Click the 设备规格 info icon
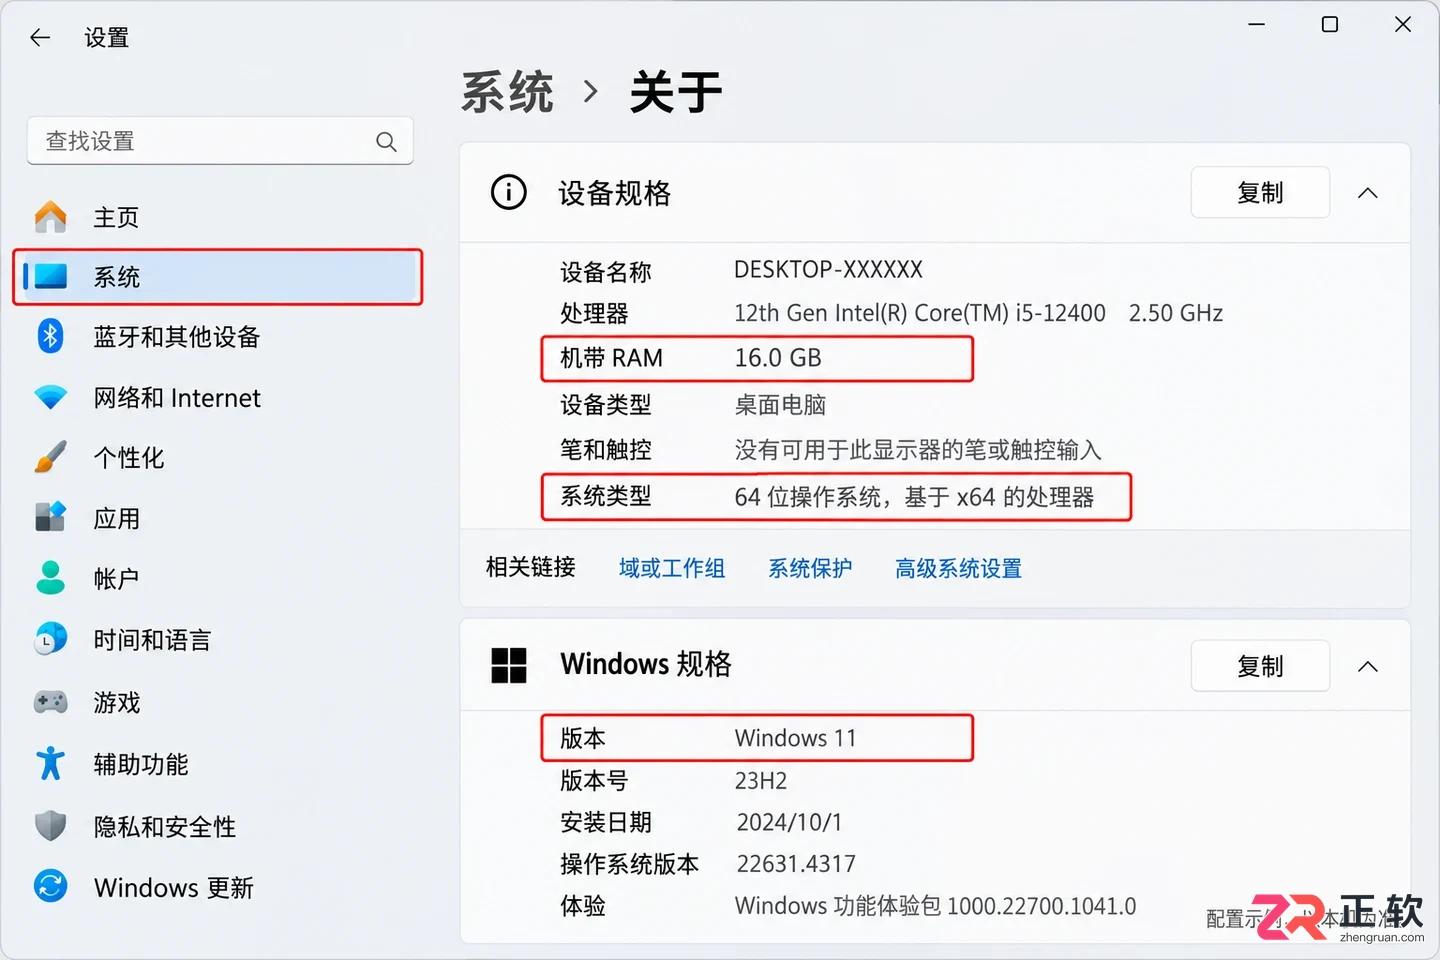Image resolution: width=1440 pixels, height=960 pixels. click(508, 192)
